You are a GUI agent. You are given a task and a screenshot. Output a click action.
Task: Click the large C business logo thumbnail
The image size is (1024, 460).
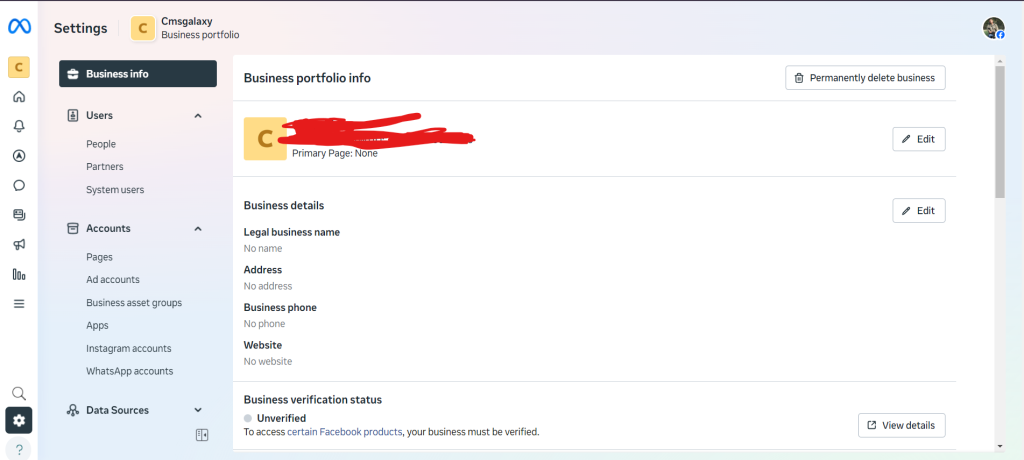pyautogui.click(x=265, y=139)
